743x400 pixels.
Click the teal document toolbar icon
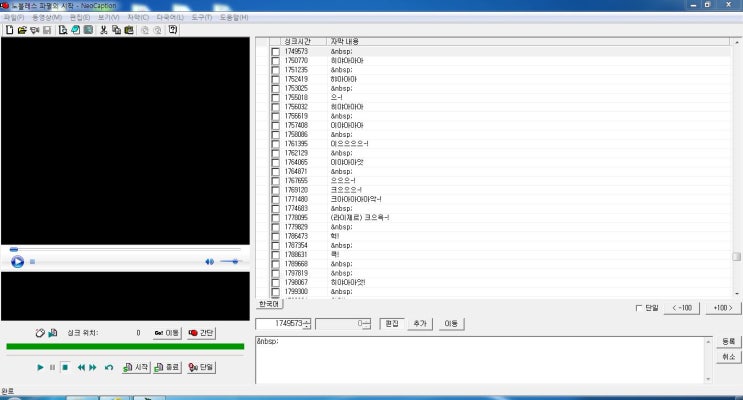pos(88,30)
